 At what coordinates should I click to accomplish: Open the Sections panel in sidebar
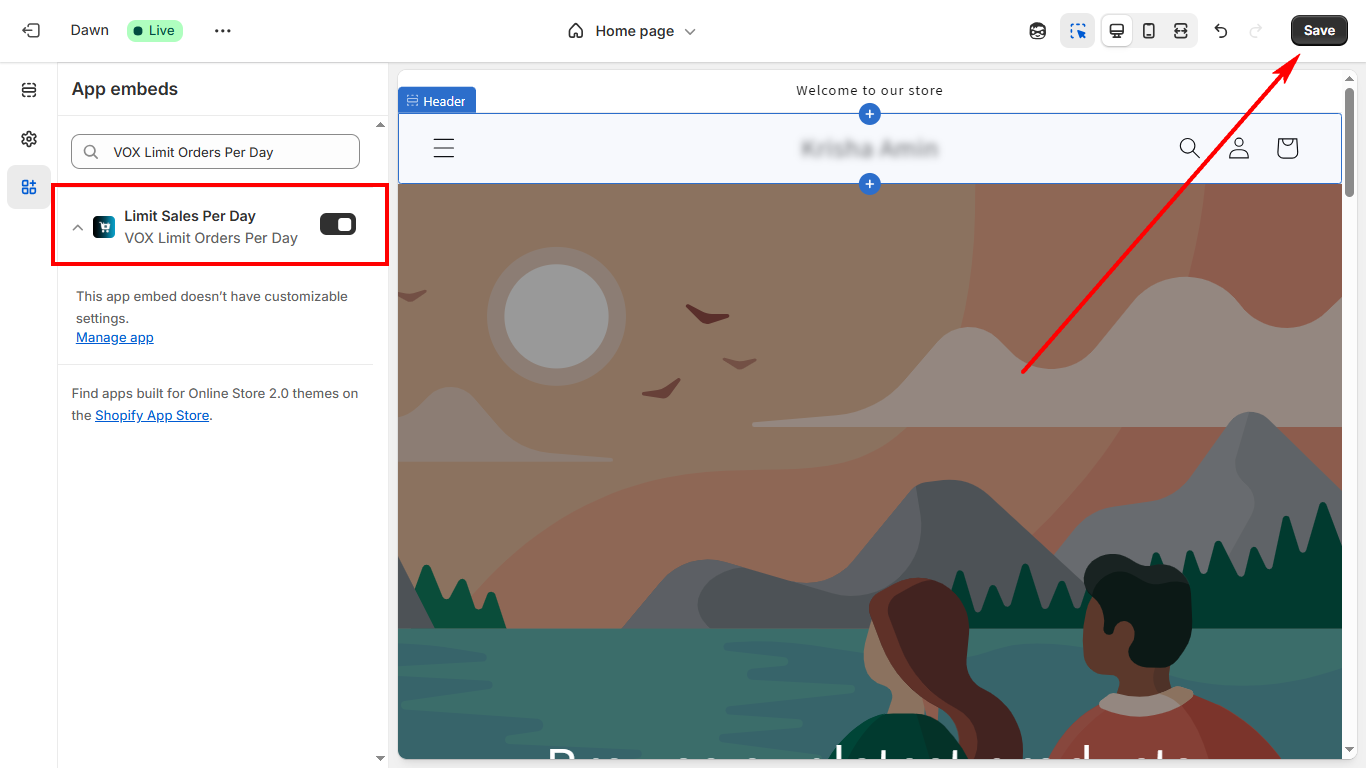tap(29, 91)
